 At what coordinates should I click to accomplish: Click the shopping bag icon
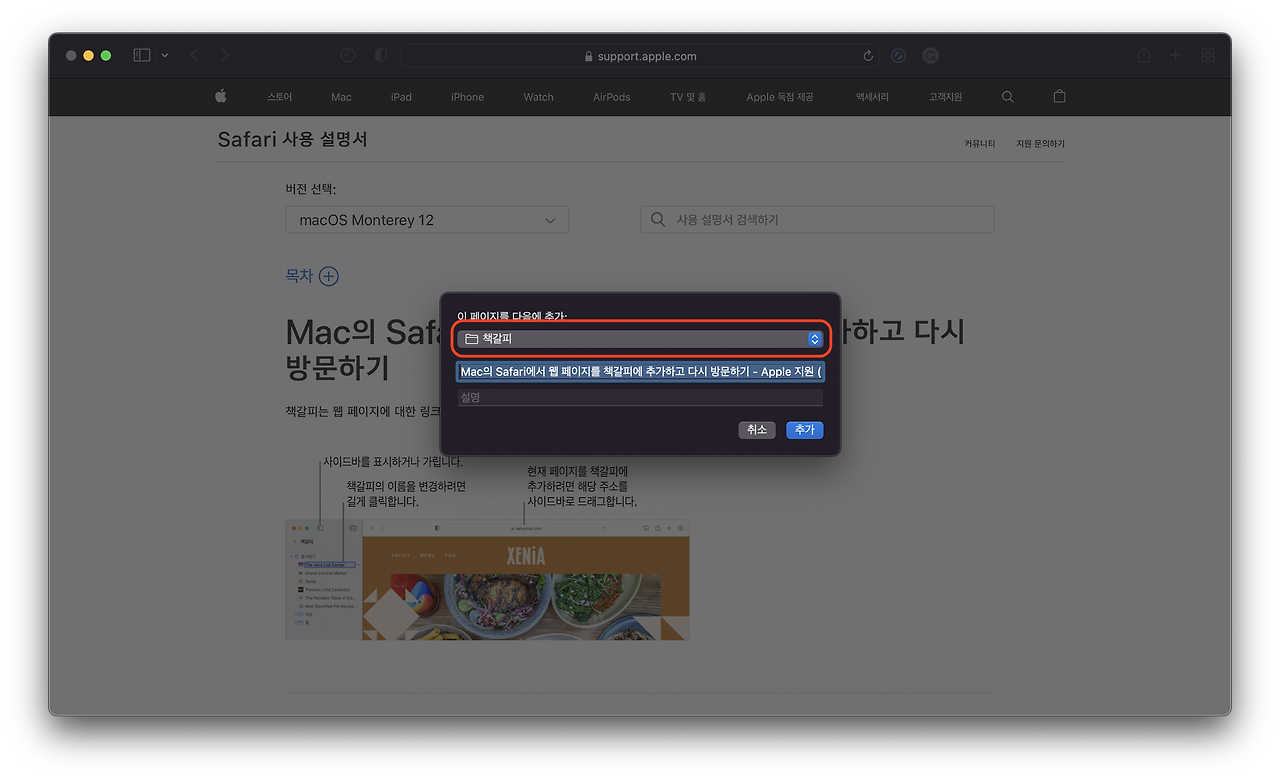pos(1059,96)
